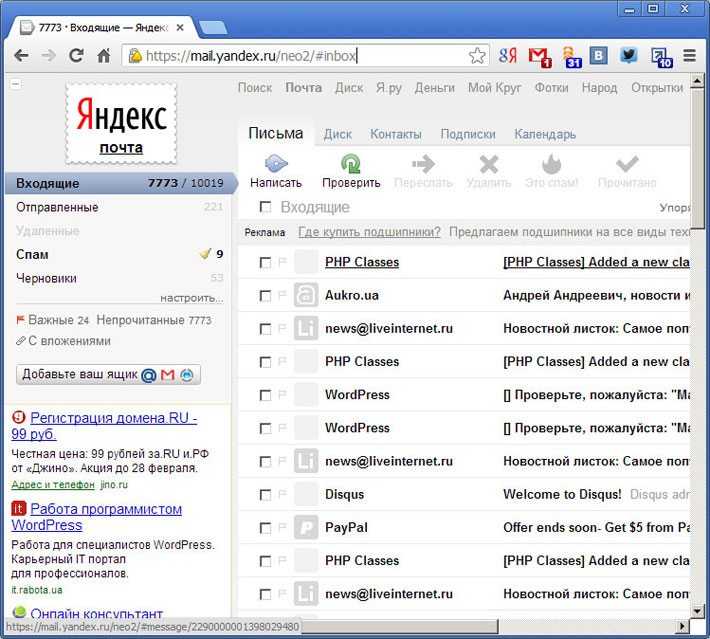Image resolution: width=710 pixels, height=639 pixels.
Task: Click the browser Forward arrow
Action: click(48, 56)
